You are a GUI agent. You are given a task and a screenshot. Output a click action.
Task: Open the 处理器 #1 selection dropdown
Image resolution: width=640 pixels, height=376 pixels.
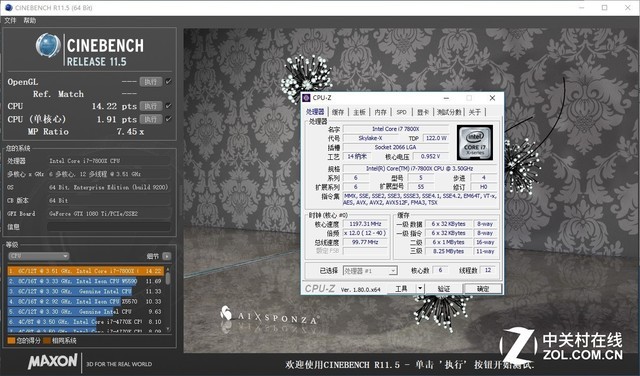point(370,271)
